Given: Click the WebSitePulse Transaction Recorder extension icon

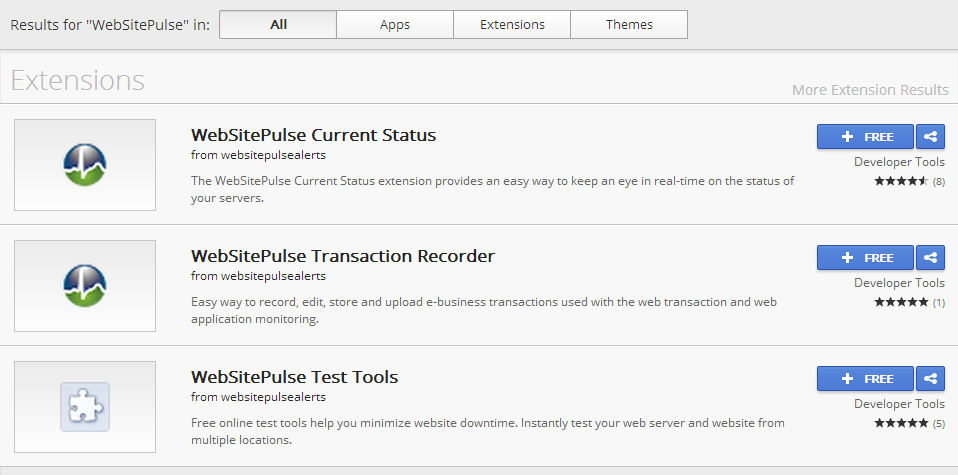Looking at the screenshot, I should [x=85, y=286].
